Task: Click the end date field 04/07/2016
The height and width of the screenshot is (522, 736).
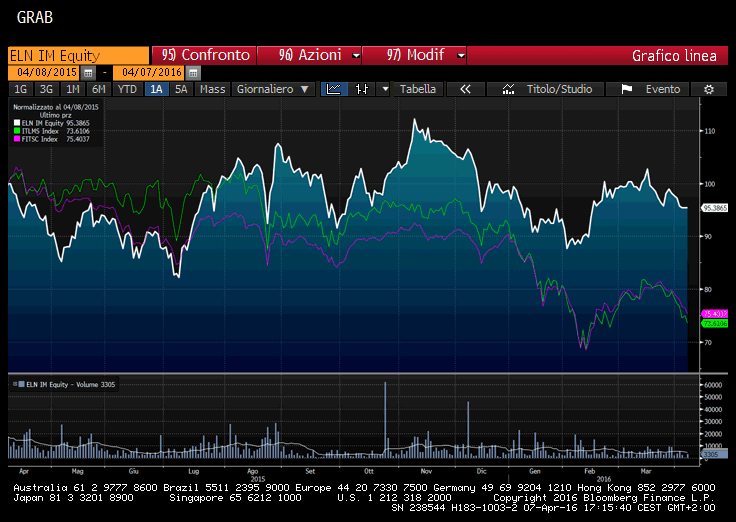Action: click(x=150, y=73)
